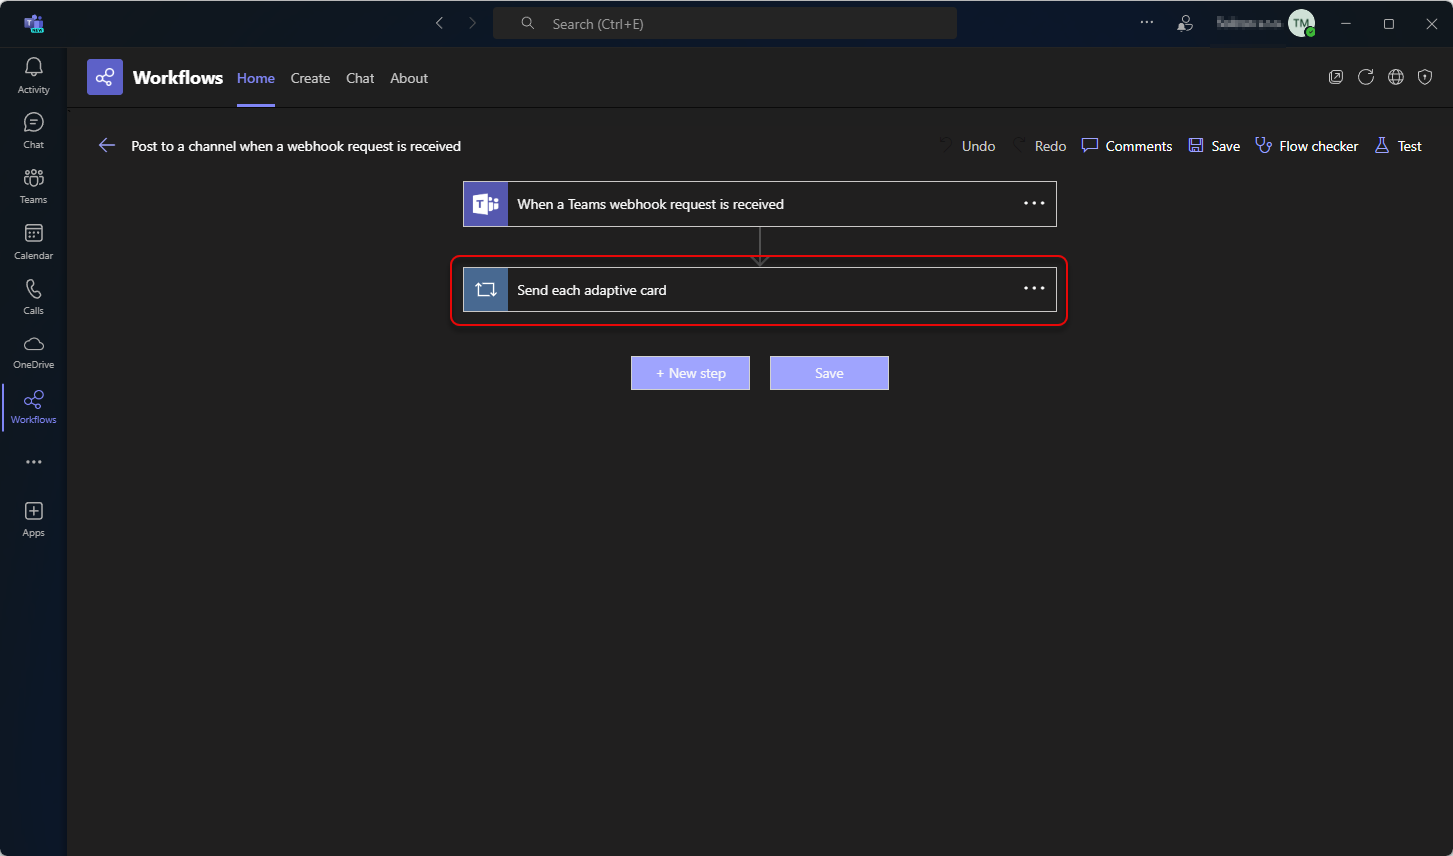Open options menu for Send each adaptive card

pos(1033,288)
